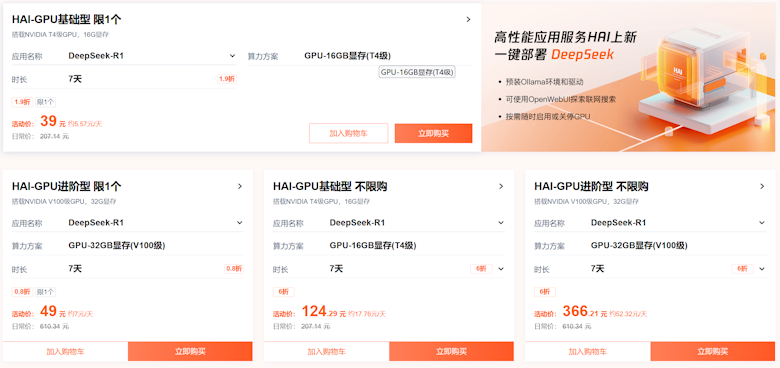
Task: Buy the 124.29元 基础型 offer now
Action: [451, 352]
